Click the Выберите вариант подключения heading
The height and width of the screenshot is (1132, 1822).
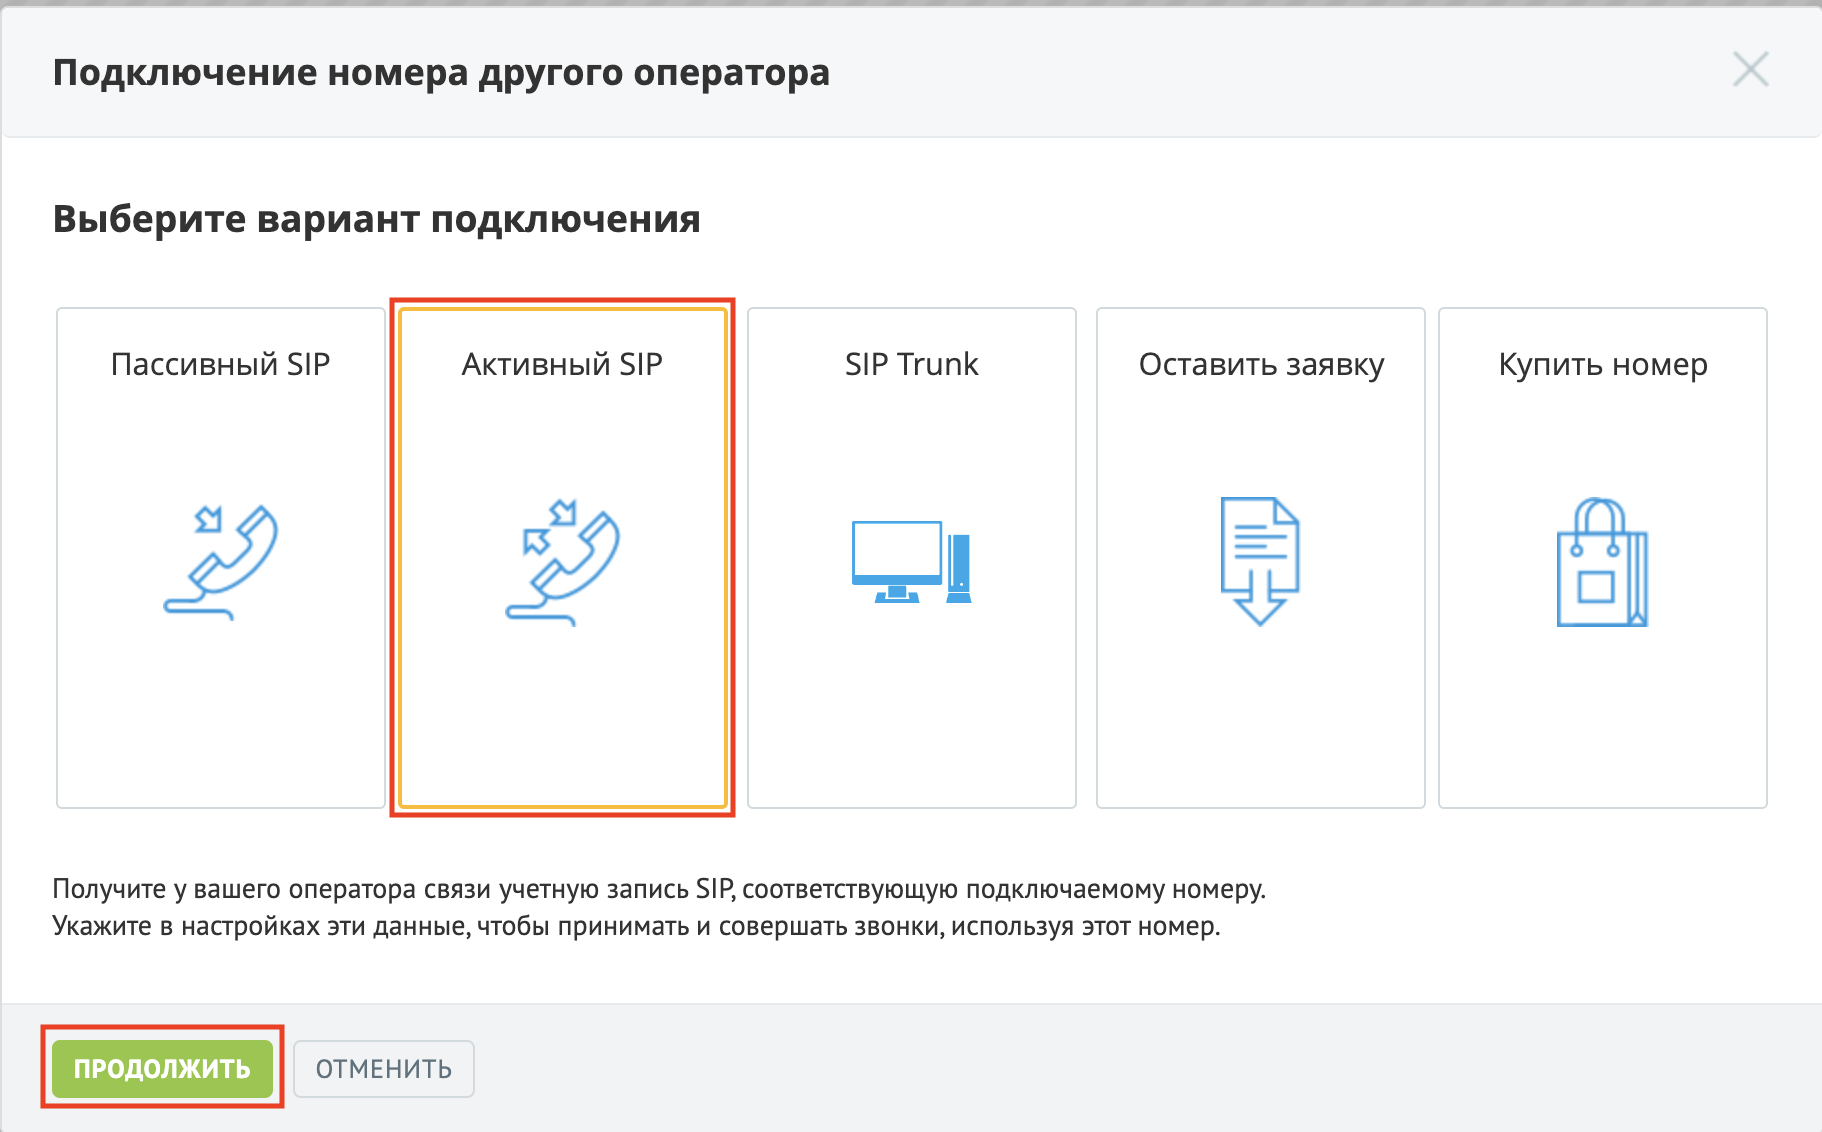tap(376, 219)
